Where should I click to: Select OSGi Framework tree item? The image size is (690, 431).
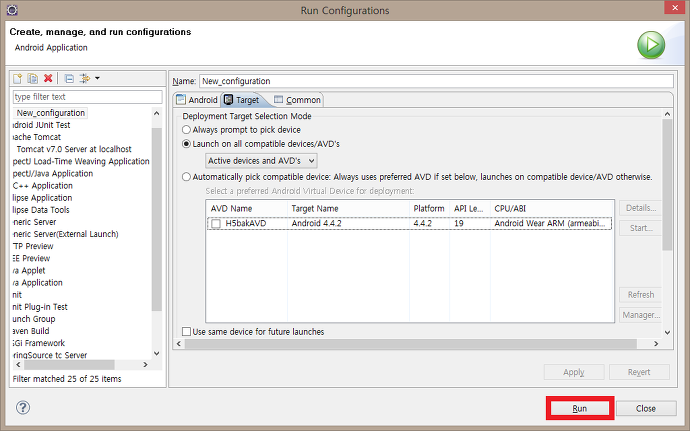click(x=39, y=343)
